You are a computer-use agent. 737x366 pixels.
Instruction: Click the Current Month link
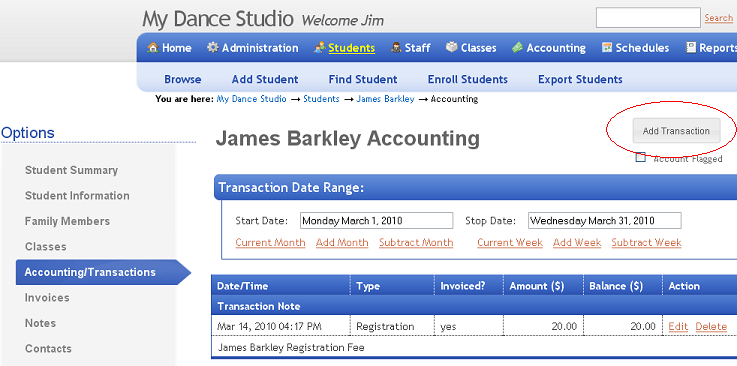(270, 243)
